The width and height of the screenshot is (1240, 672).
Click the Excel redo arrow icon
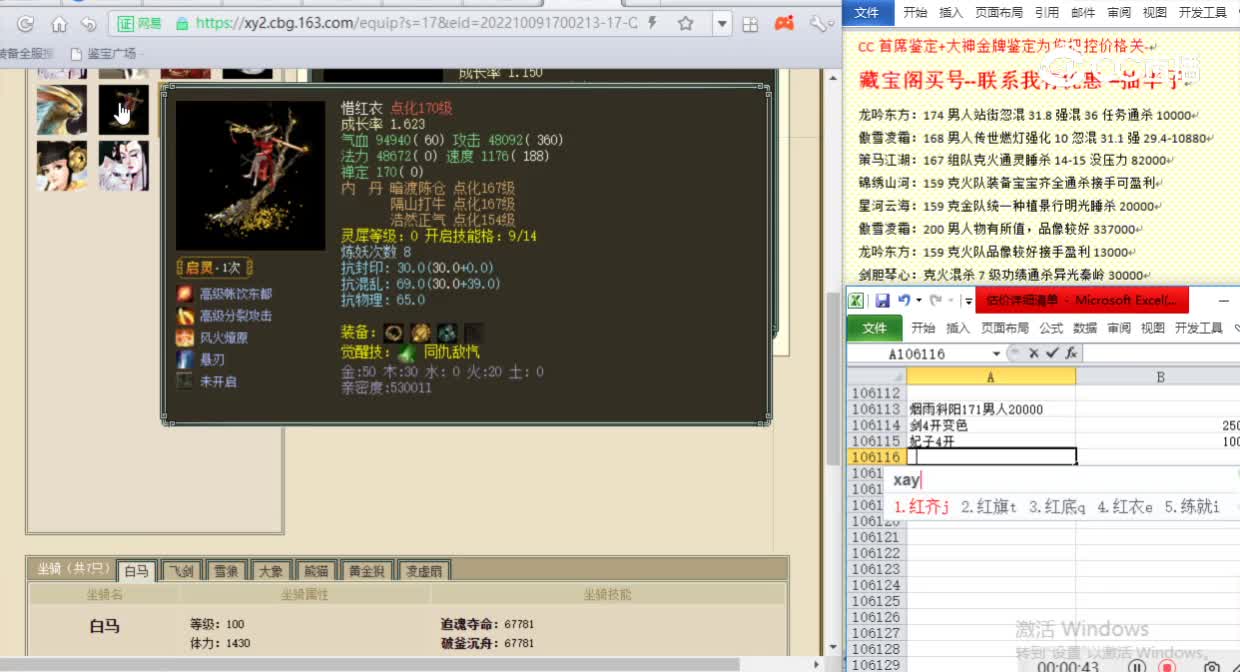936,300
